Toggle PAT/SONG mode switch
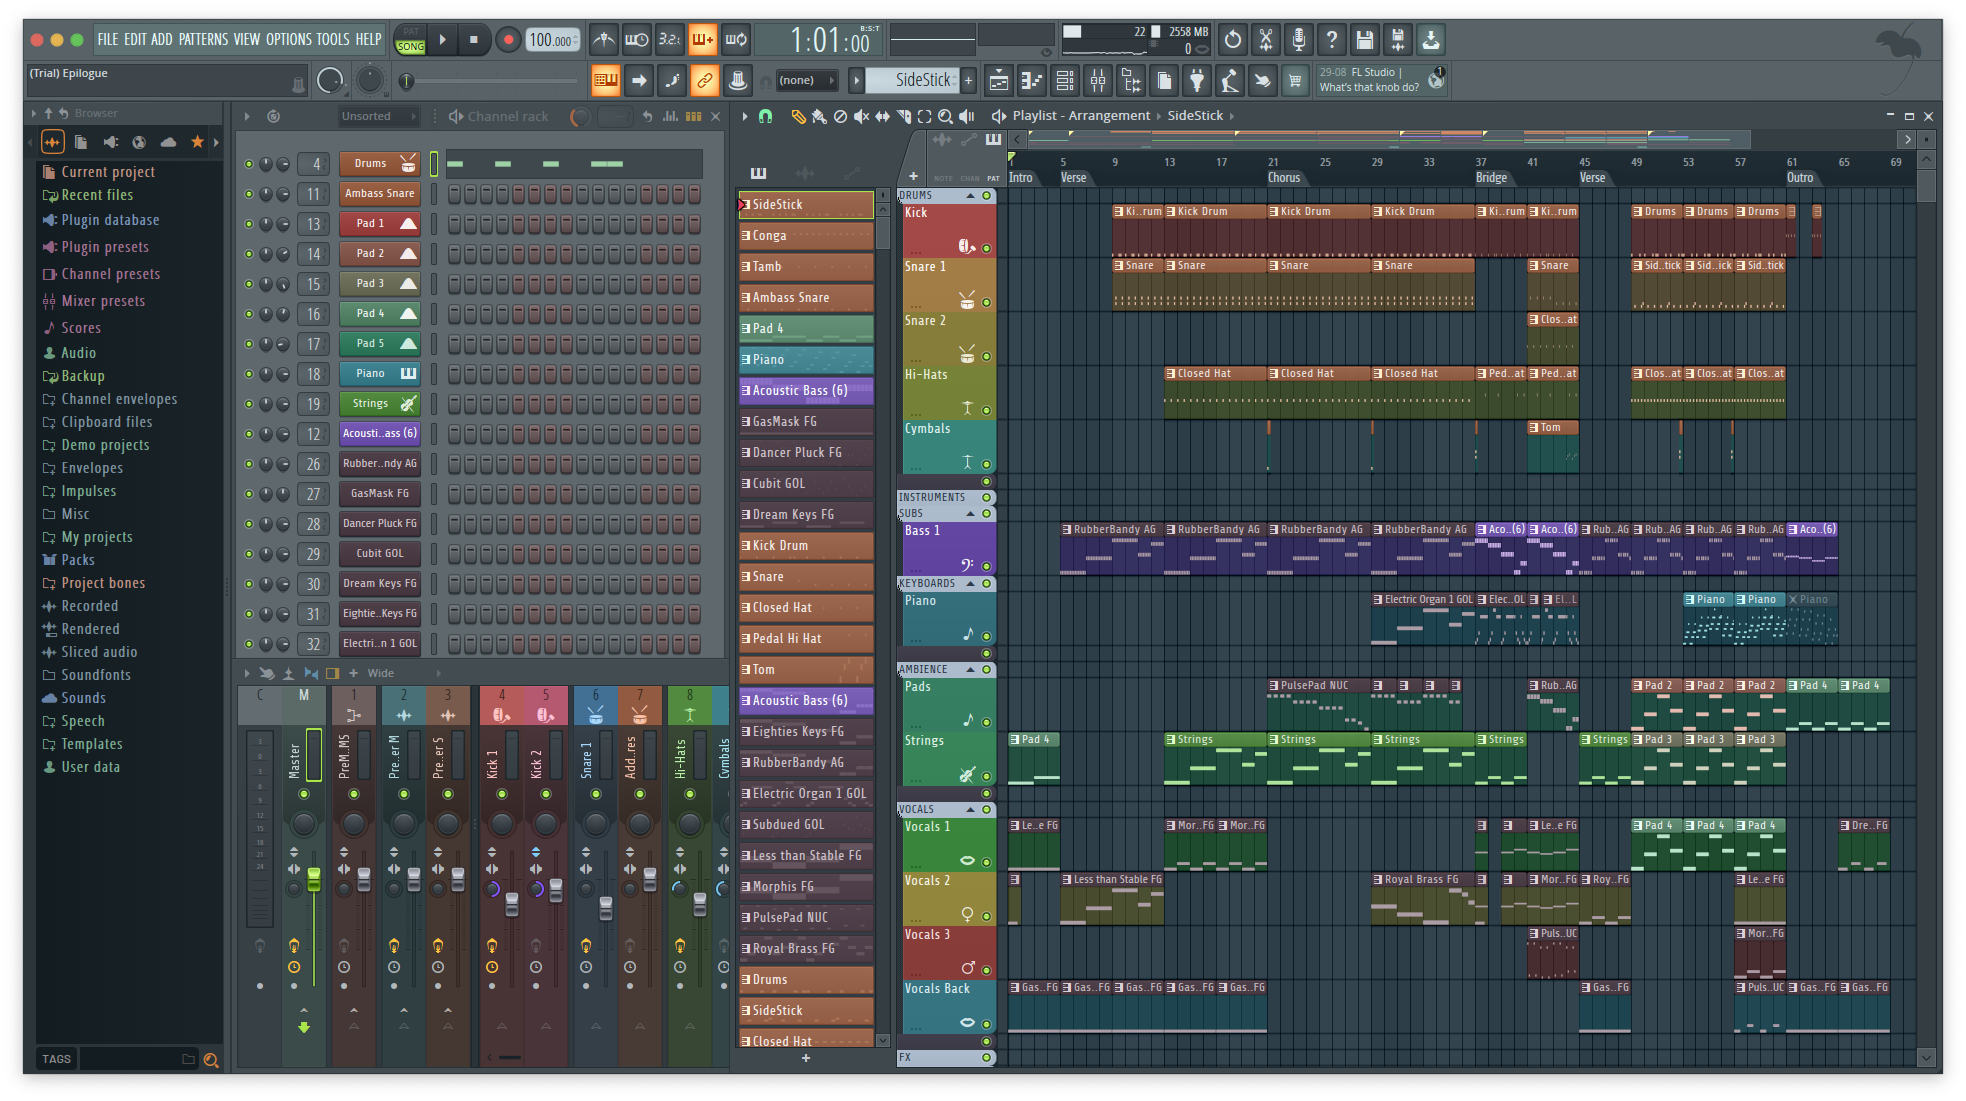This screenshot has width=1966, height=1101. [410, 40]
